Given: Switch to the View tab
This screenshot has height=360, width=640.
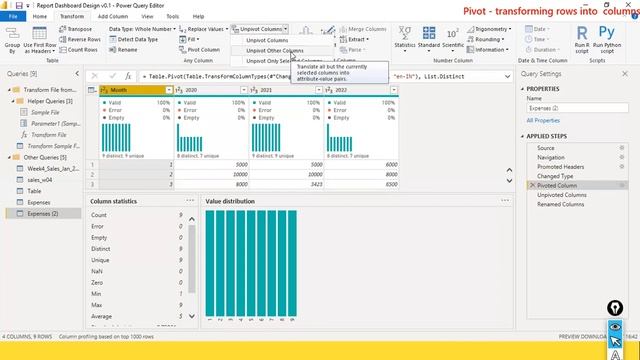Looking at the screenshot, I should [147, 16].
